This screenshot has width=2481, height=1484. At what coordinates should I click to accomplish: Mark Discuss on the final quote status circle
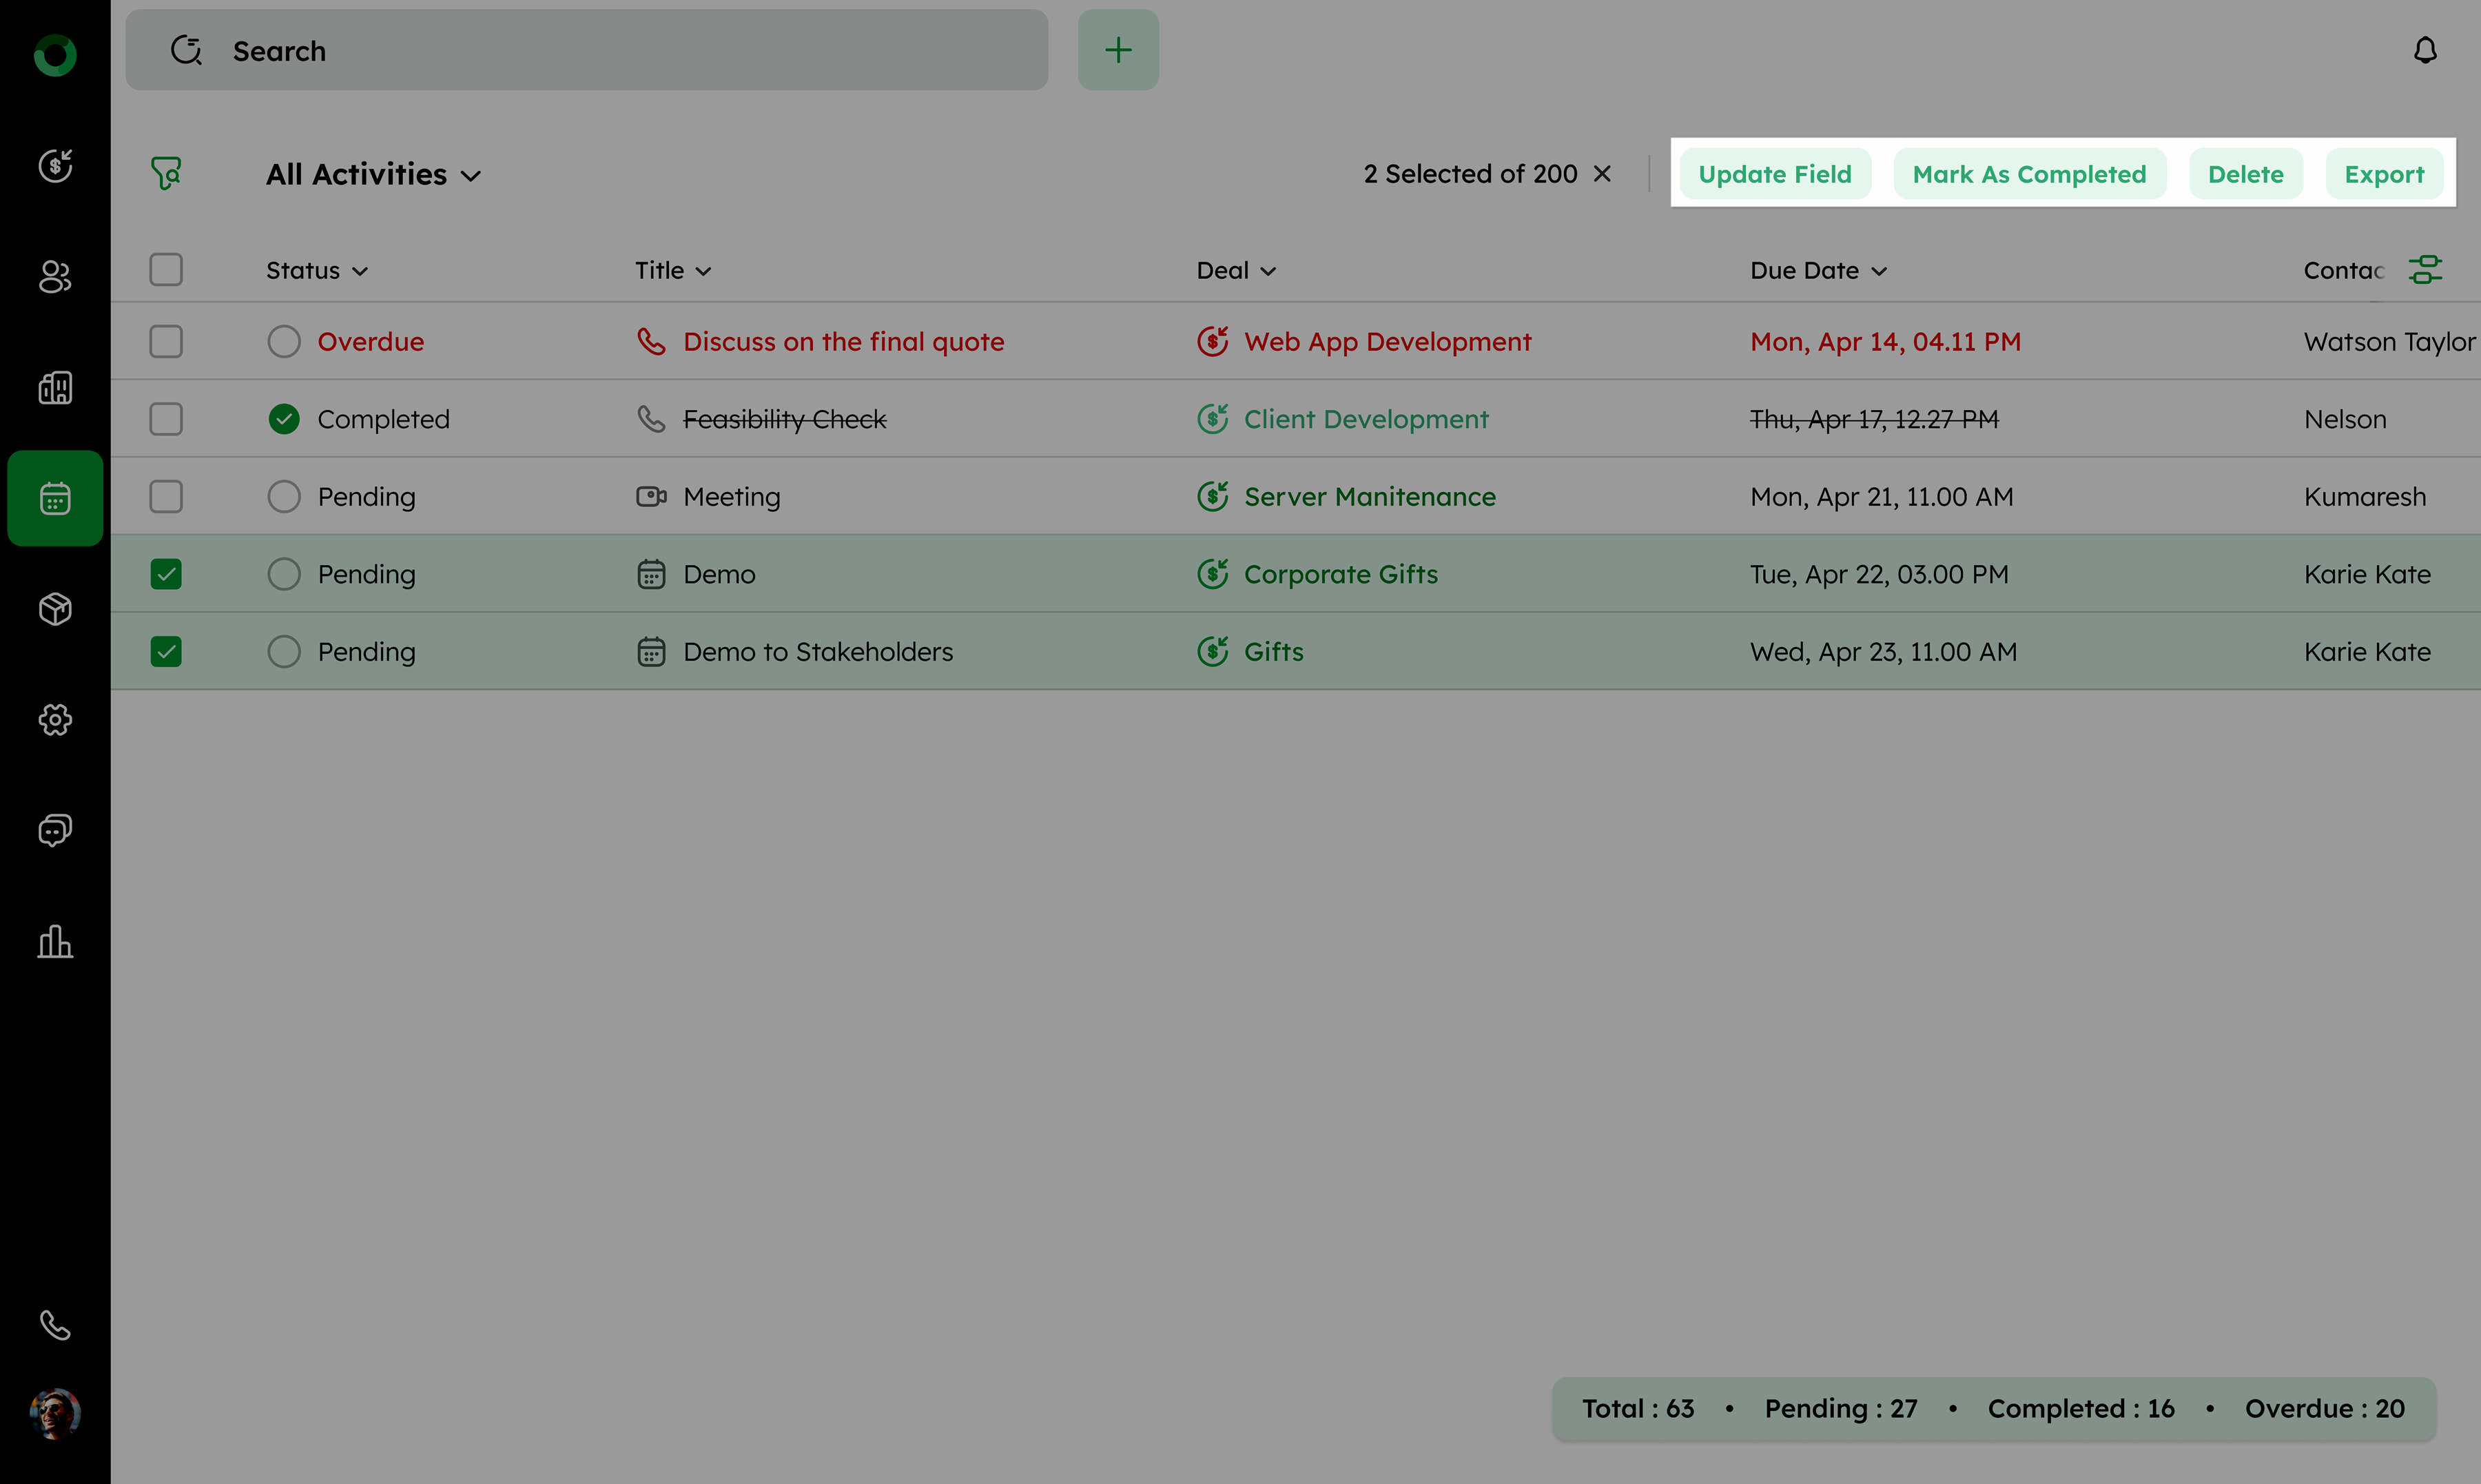(x=284, y=342)
